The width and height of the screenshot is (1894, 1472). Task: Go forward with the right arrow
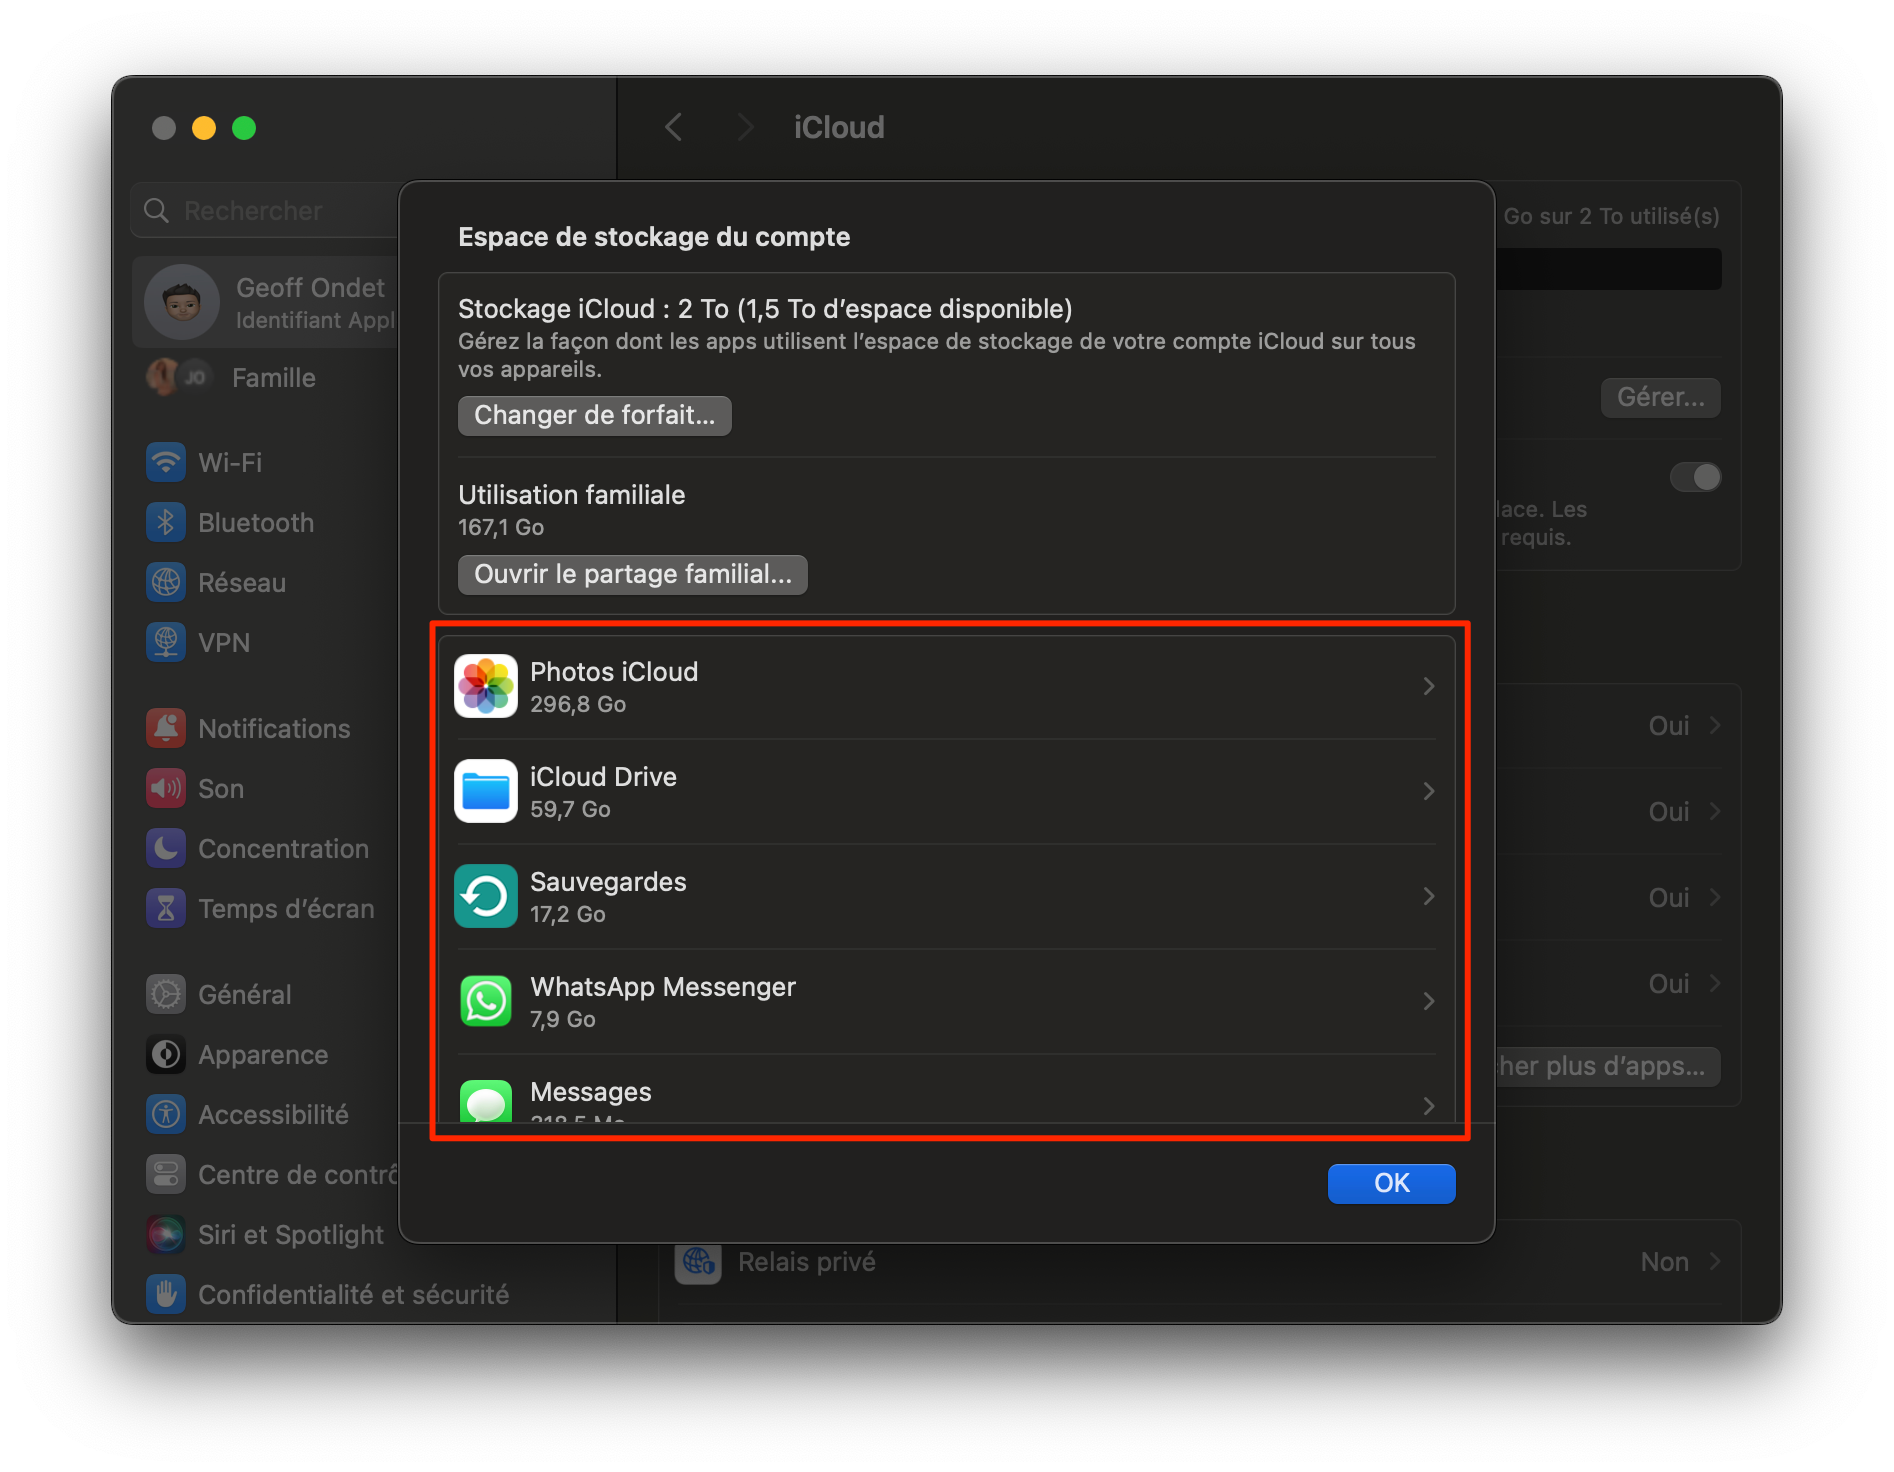[745, 128]
